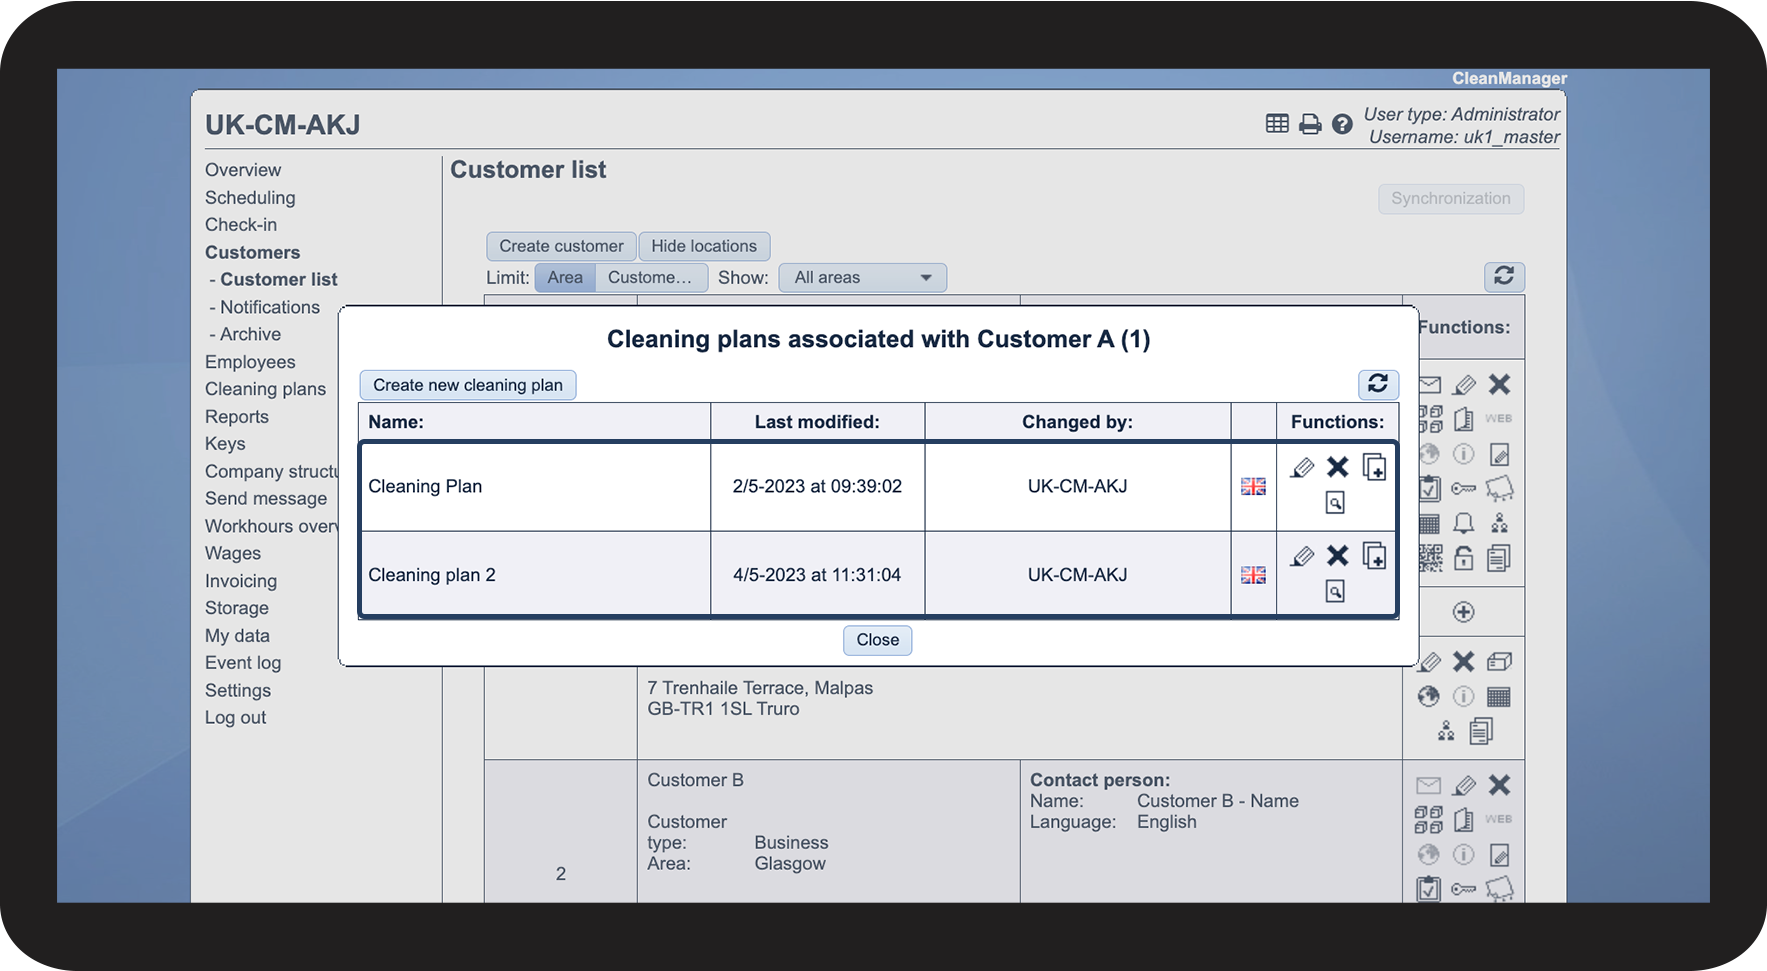Select UK flag in "Cleaning Plan" row
The width and height of the screenshot is (1767, 971).
[1253, 487]
